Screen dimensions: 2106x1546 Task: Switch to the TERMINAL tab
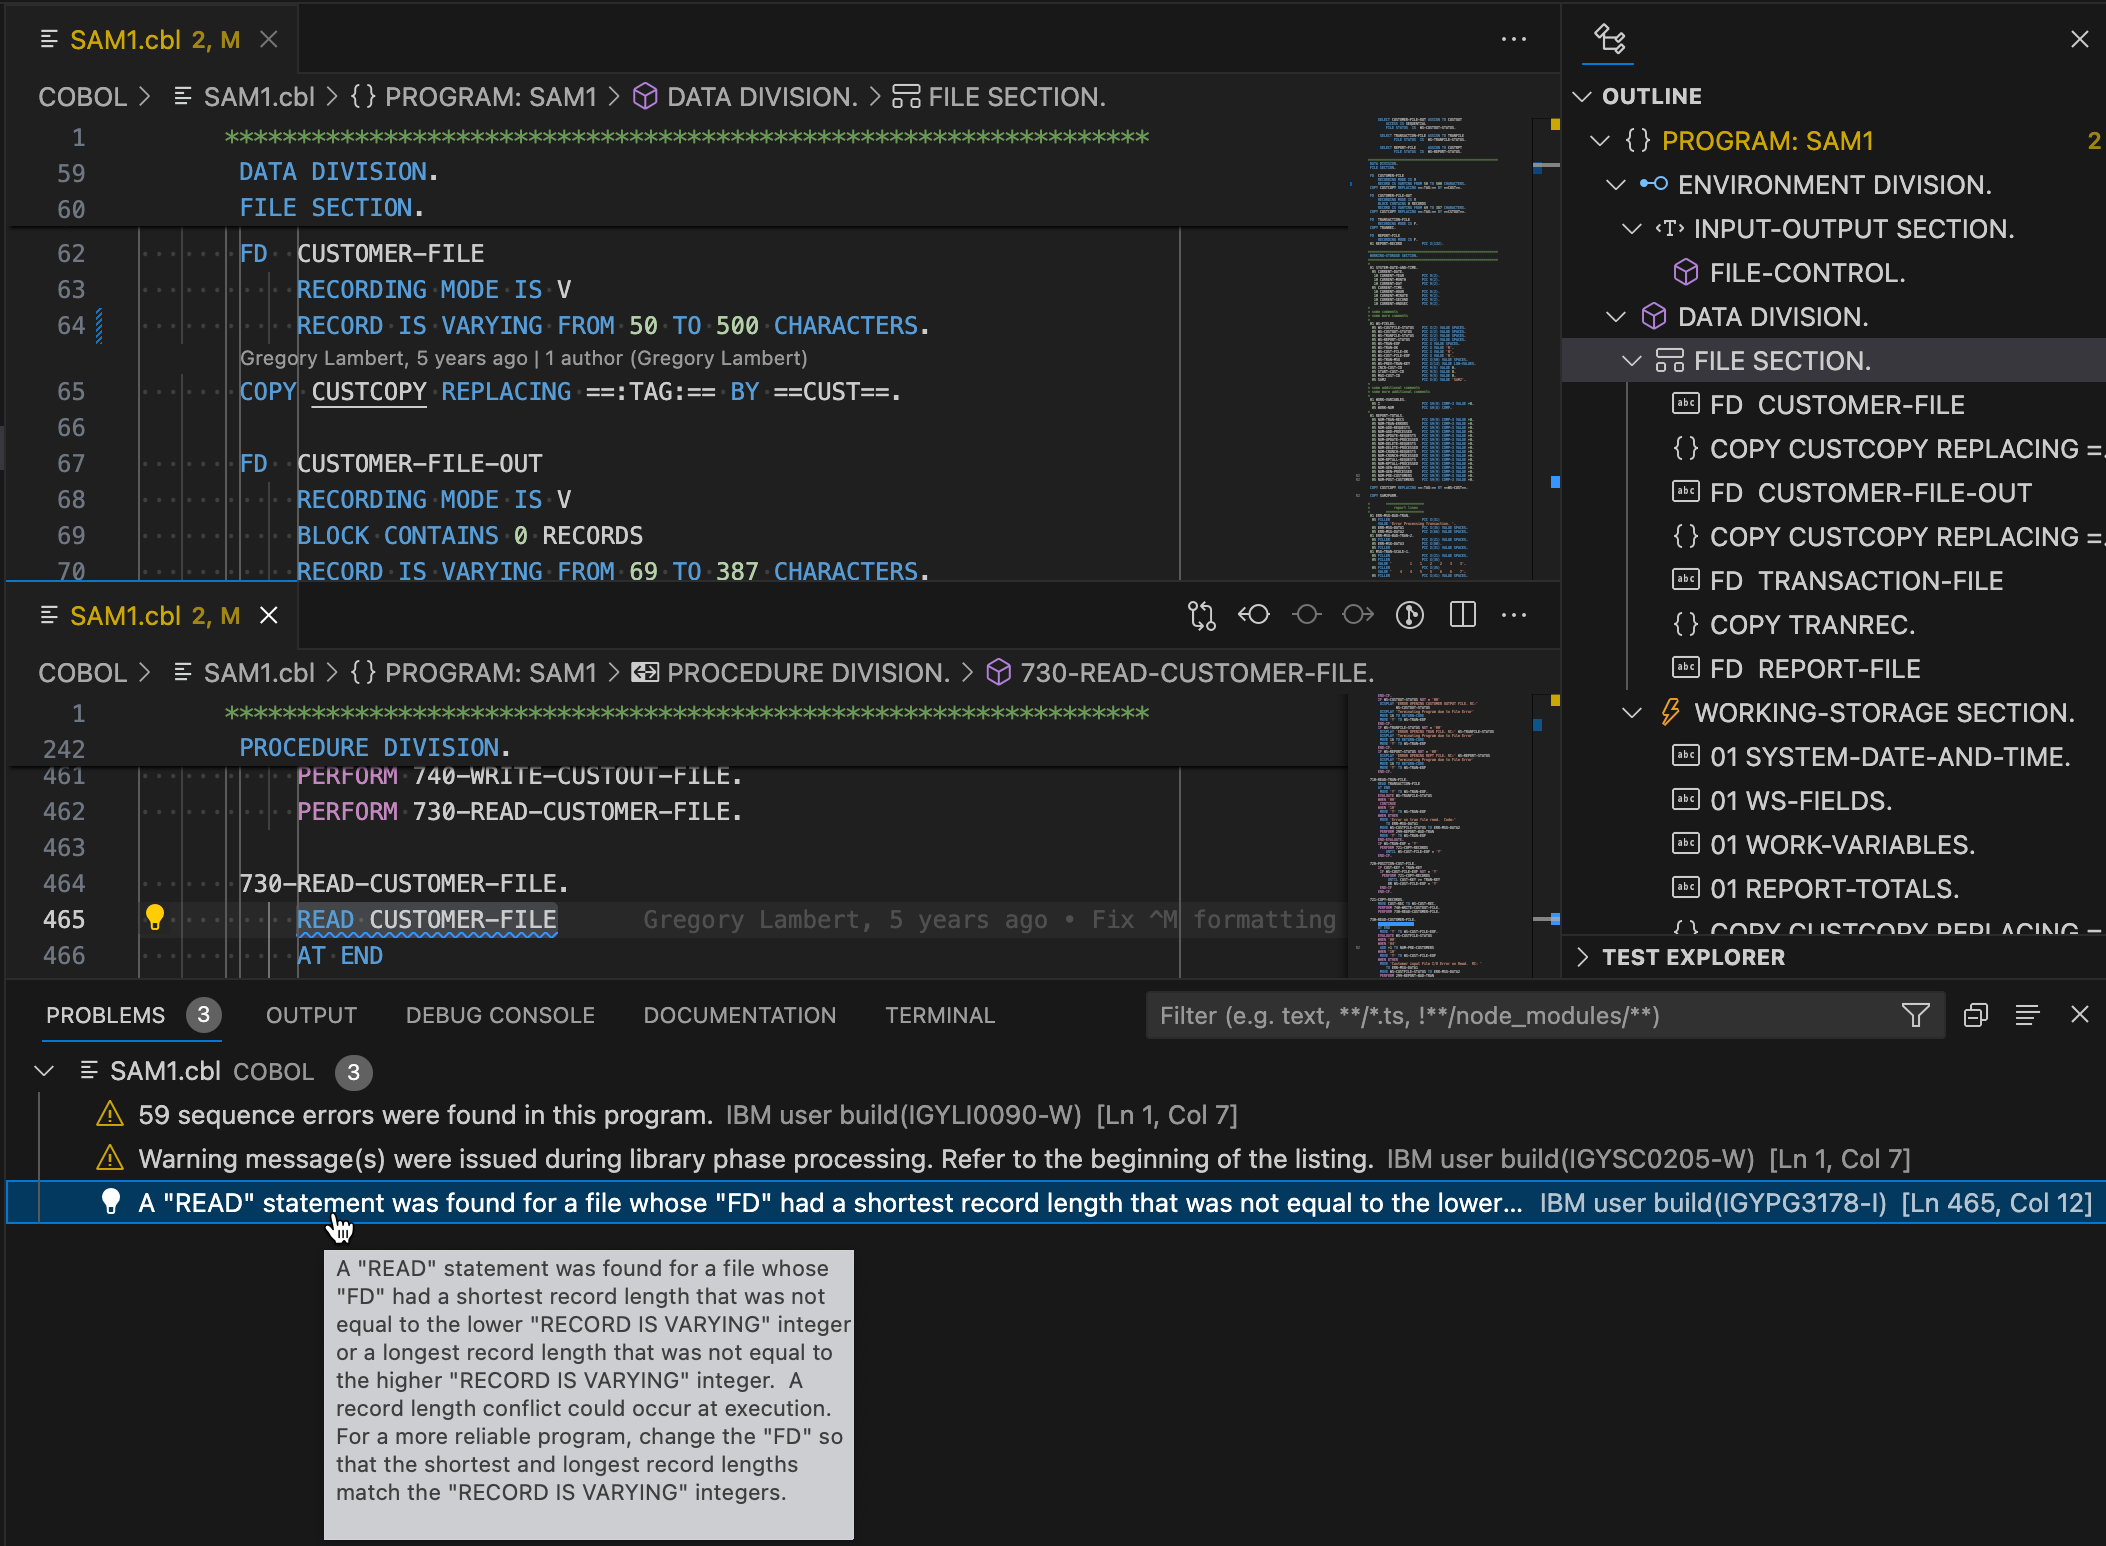pyautogui.click(x=940, y=1015)
